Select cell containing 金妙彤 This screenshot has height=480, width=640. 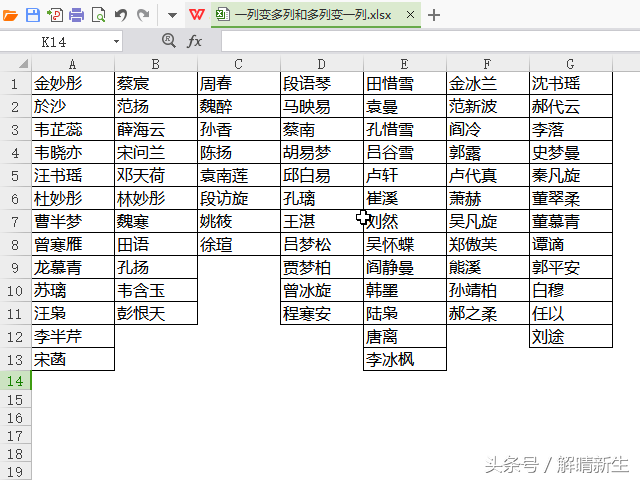point(73,84)
